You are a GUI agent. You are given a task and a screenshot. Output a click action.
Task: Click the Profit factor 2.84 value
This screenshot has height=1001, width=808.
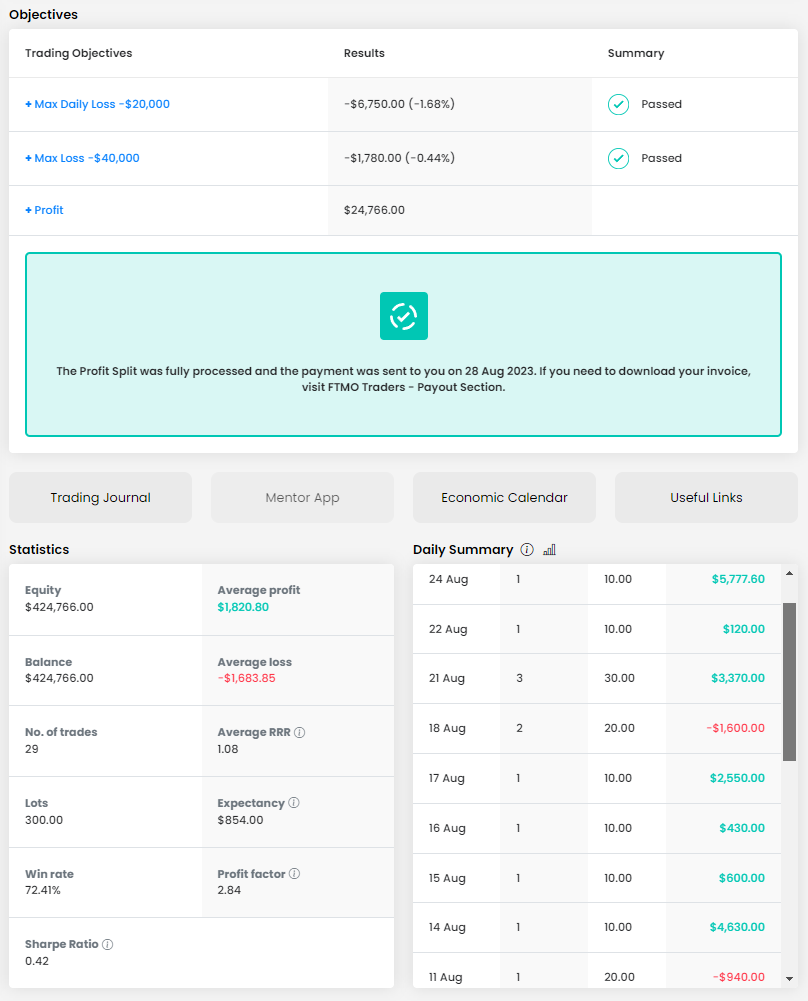click(x=229, y=890)
